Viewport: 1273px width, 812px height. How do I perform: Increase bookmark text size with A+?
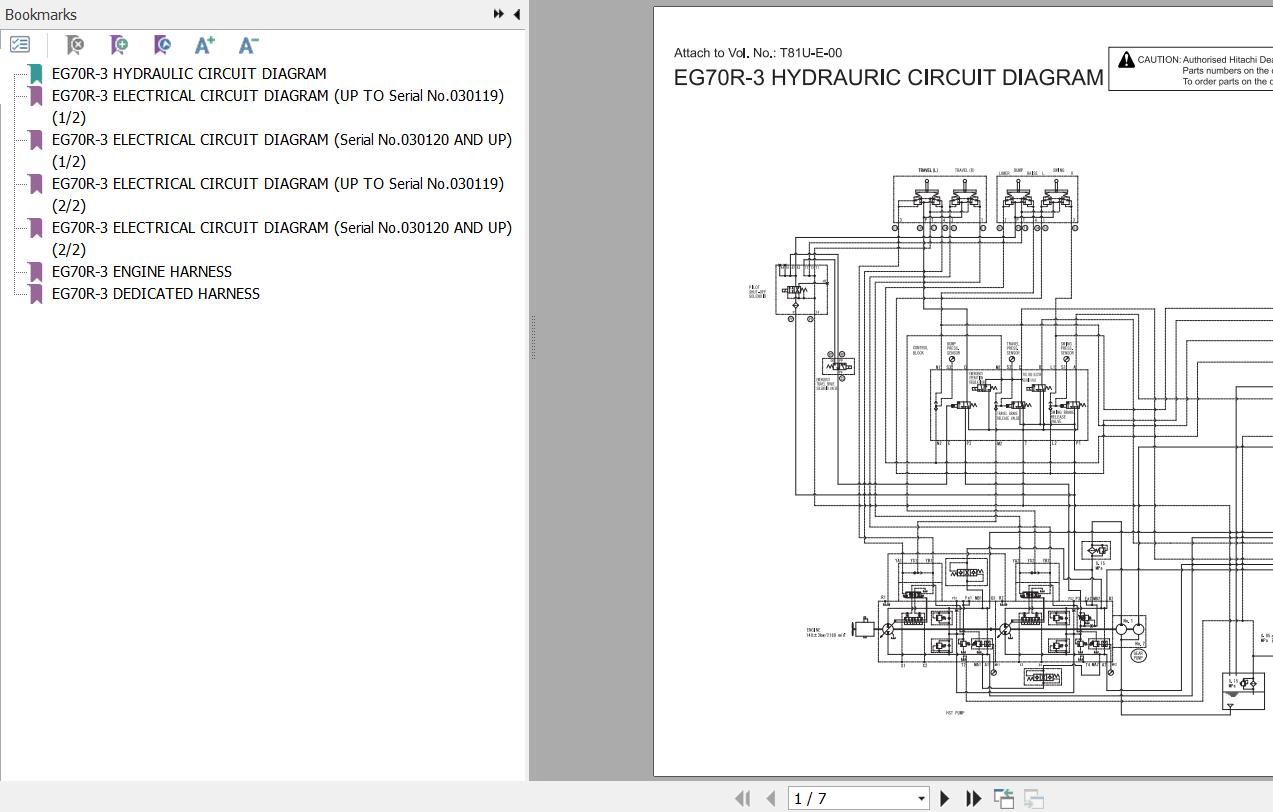[205, 45]
